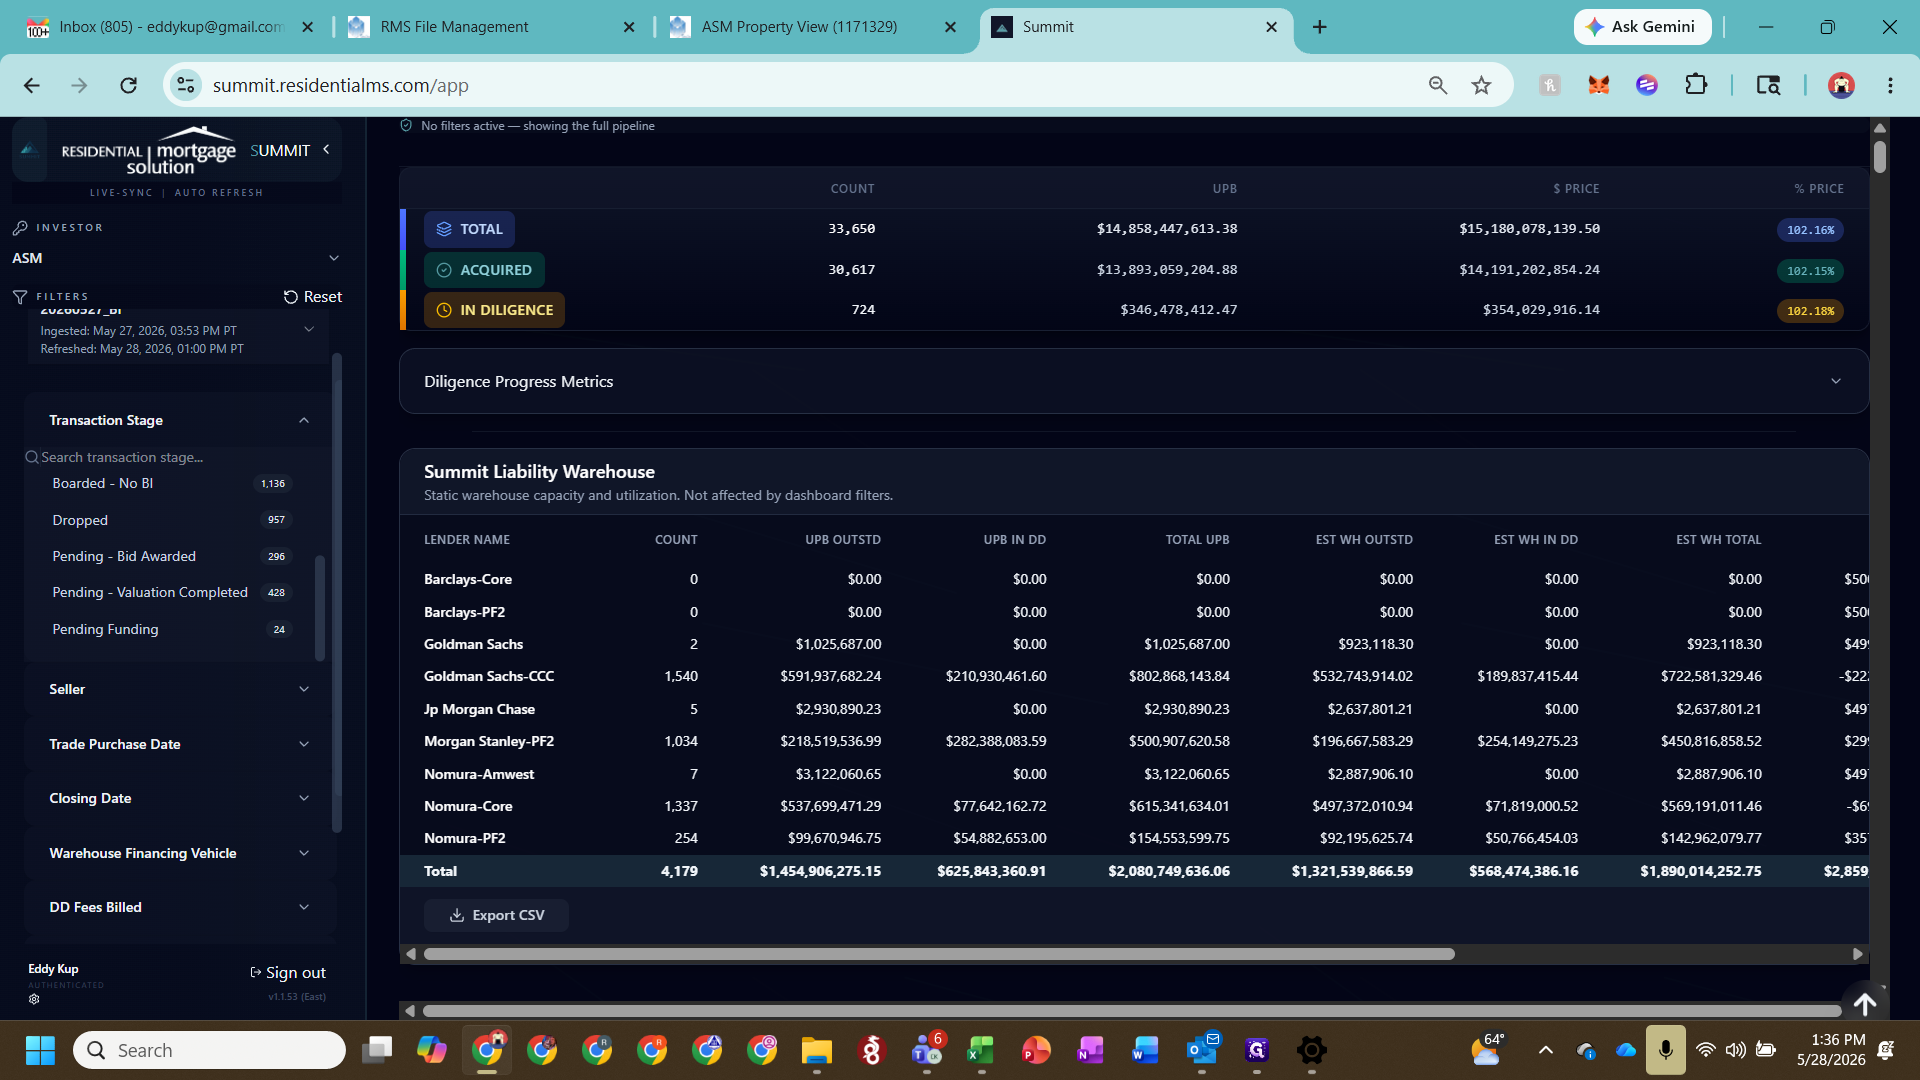Image resolution: width=1920 pixels, height=1080 pixels.
Task: Close the ASM Property View tab
Action: 950,27
